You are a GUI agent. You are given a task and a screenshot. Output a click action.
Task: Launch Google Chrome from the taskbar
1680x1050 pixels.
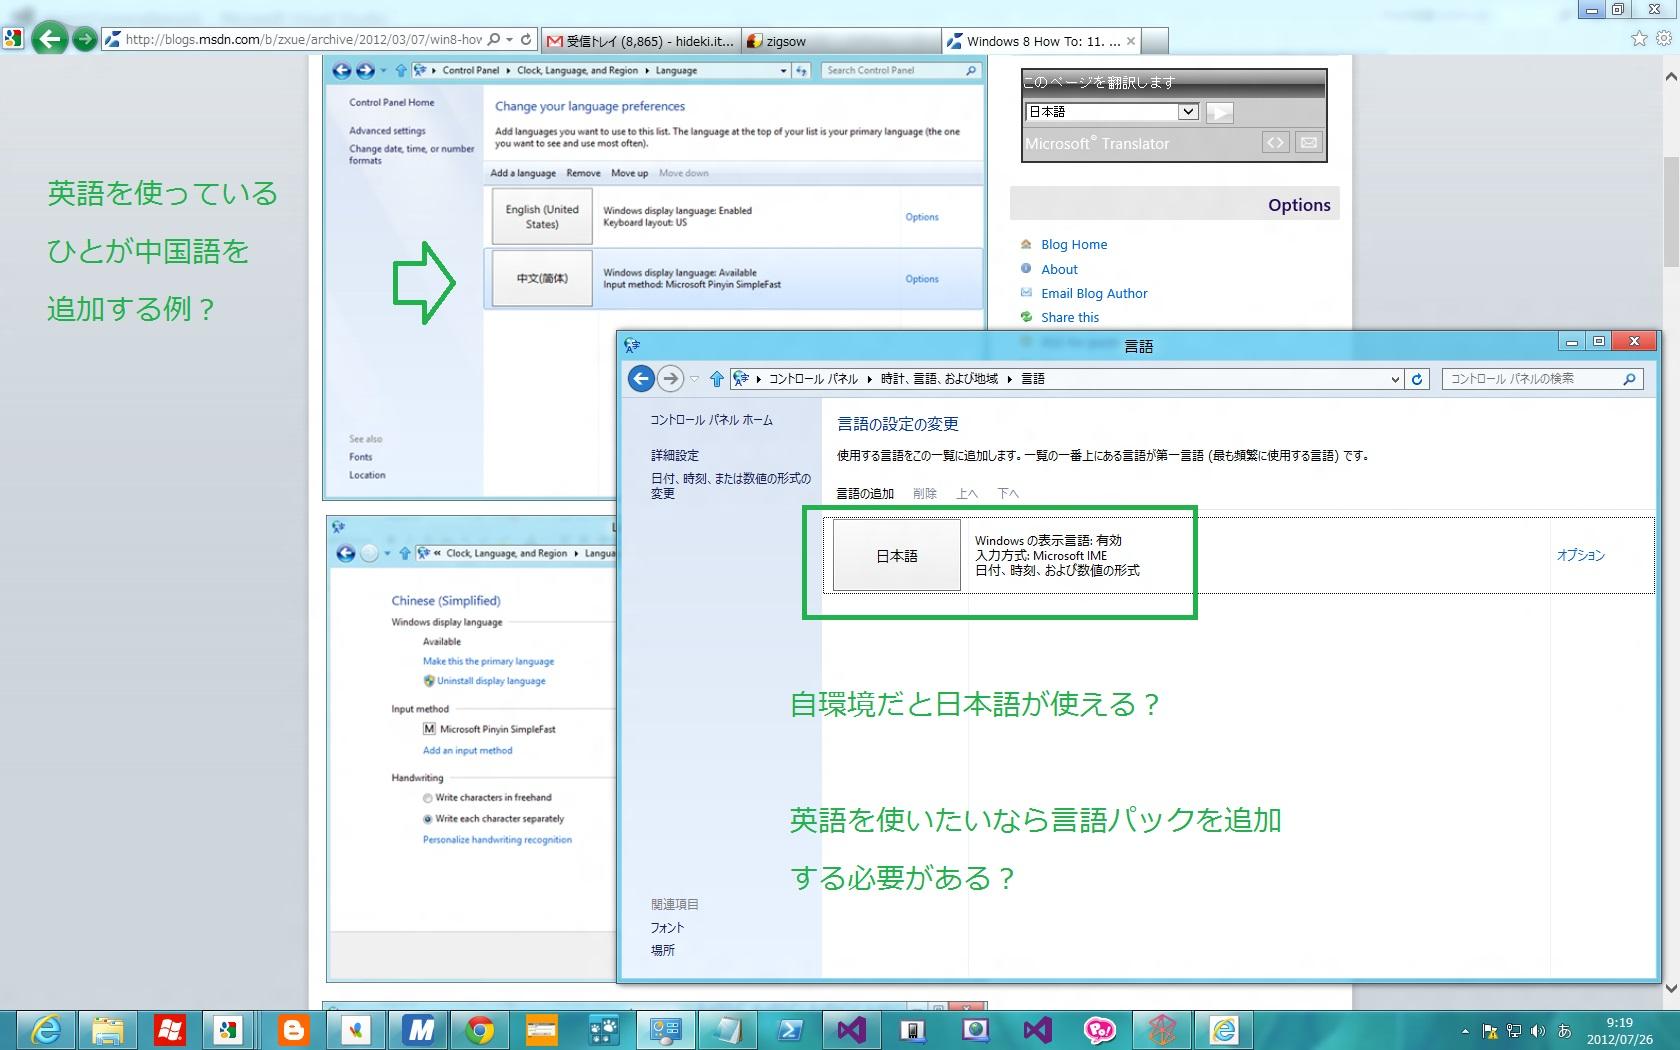pos(480,1030)
